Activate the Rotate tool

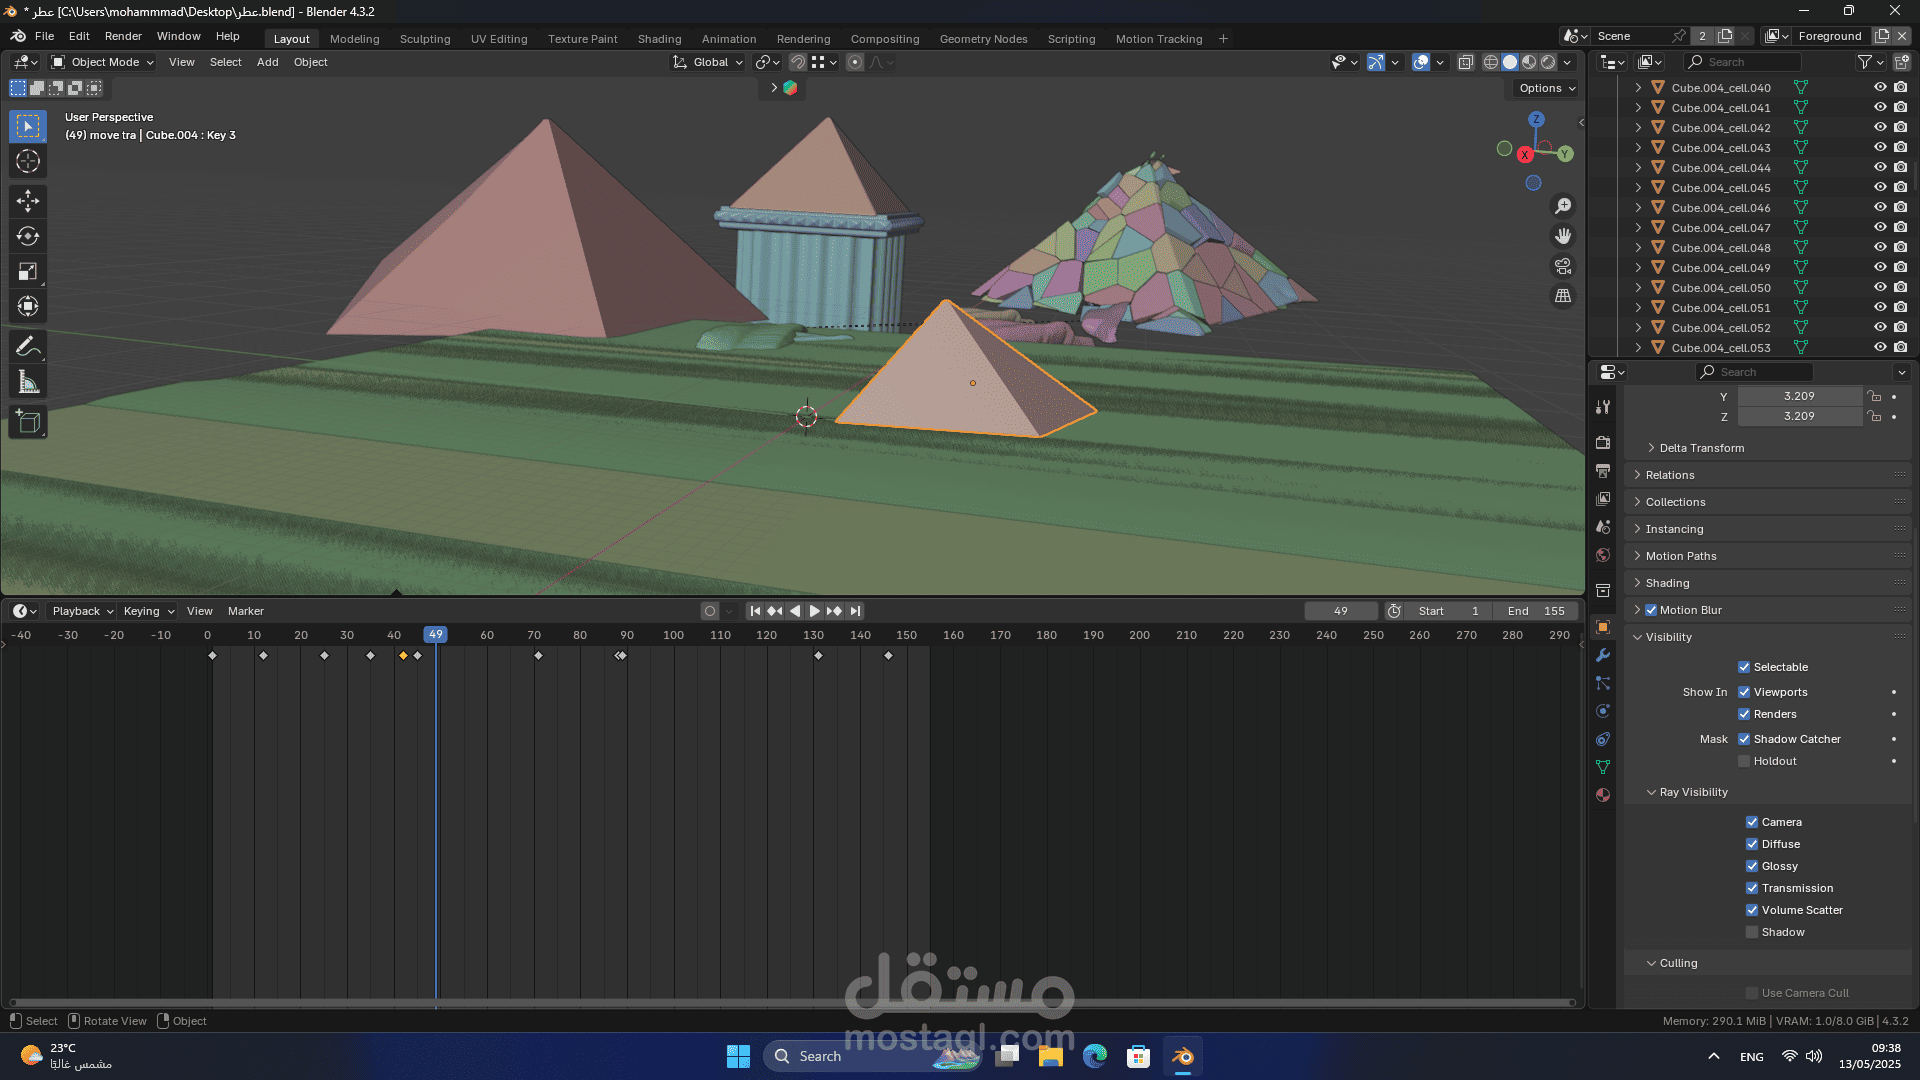pyautogui.click(x=28, y=236)
